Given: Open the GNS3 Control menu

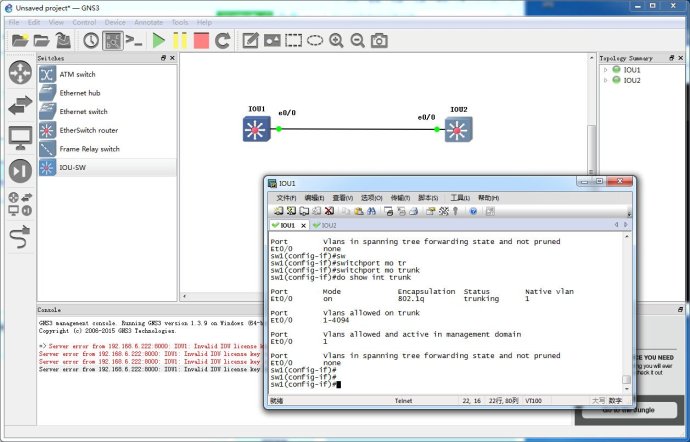Looking at the screenshot, I should tap(84, 22).
